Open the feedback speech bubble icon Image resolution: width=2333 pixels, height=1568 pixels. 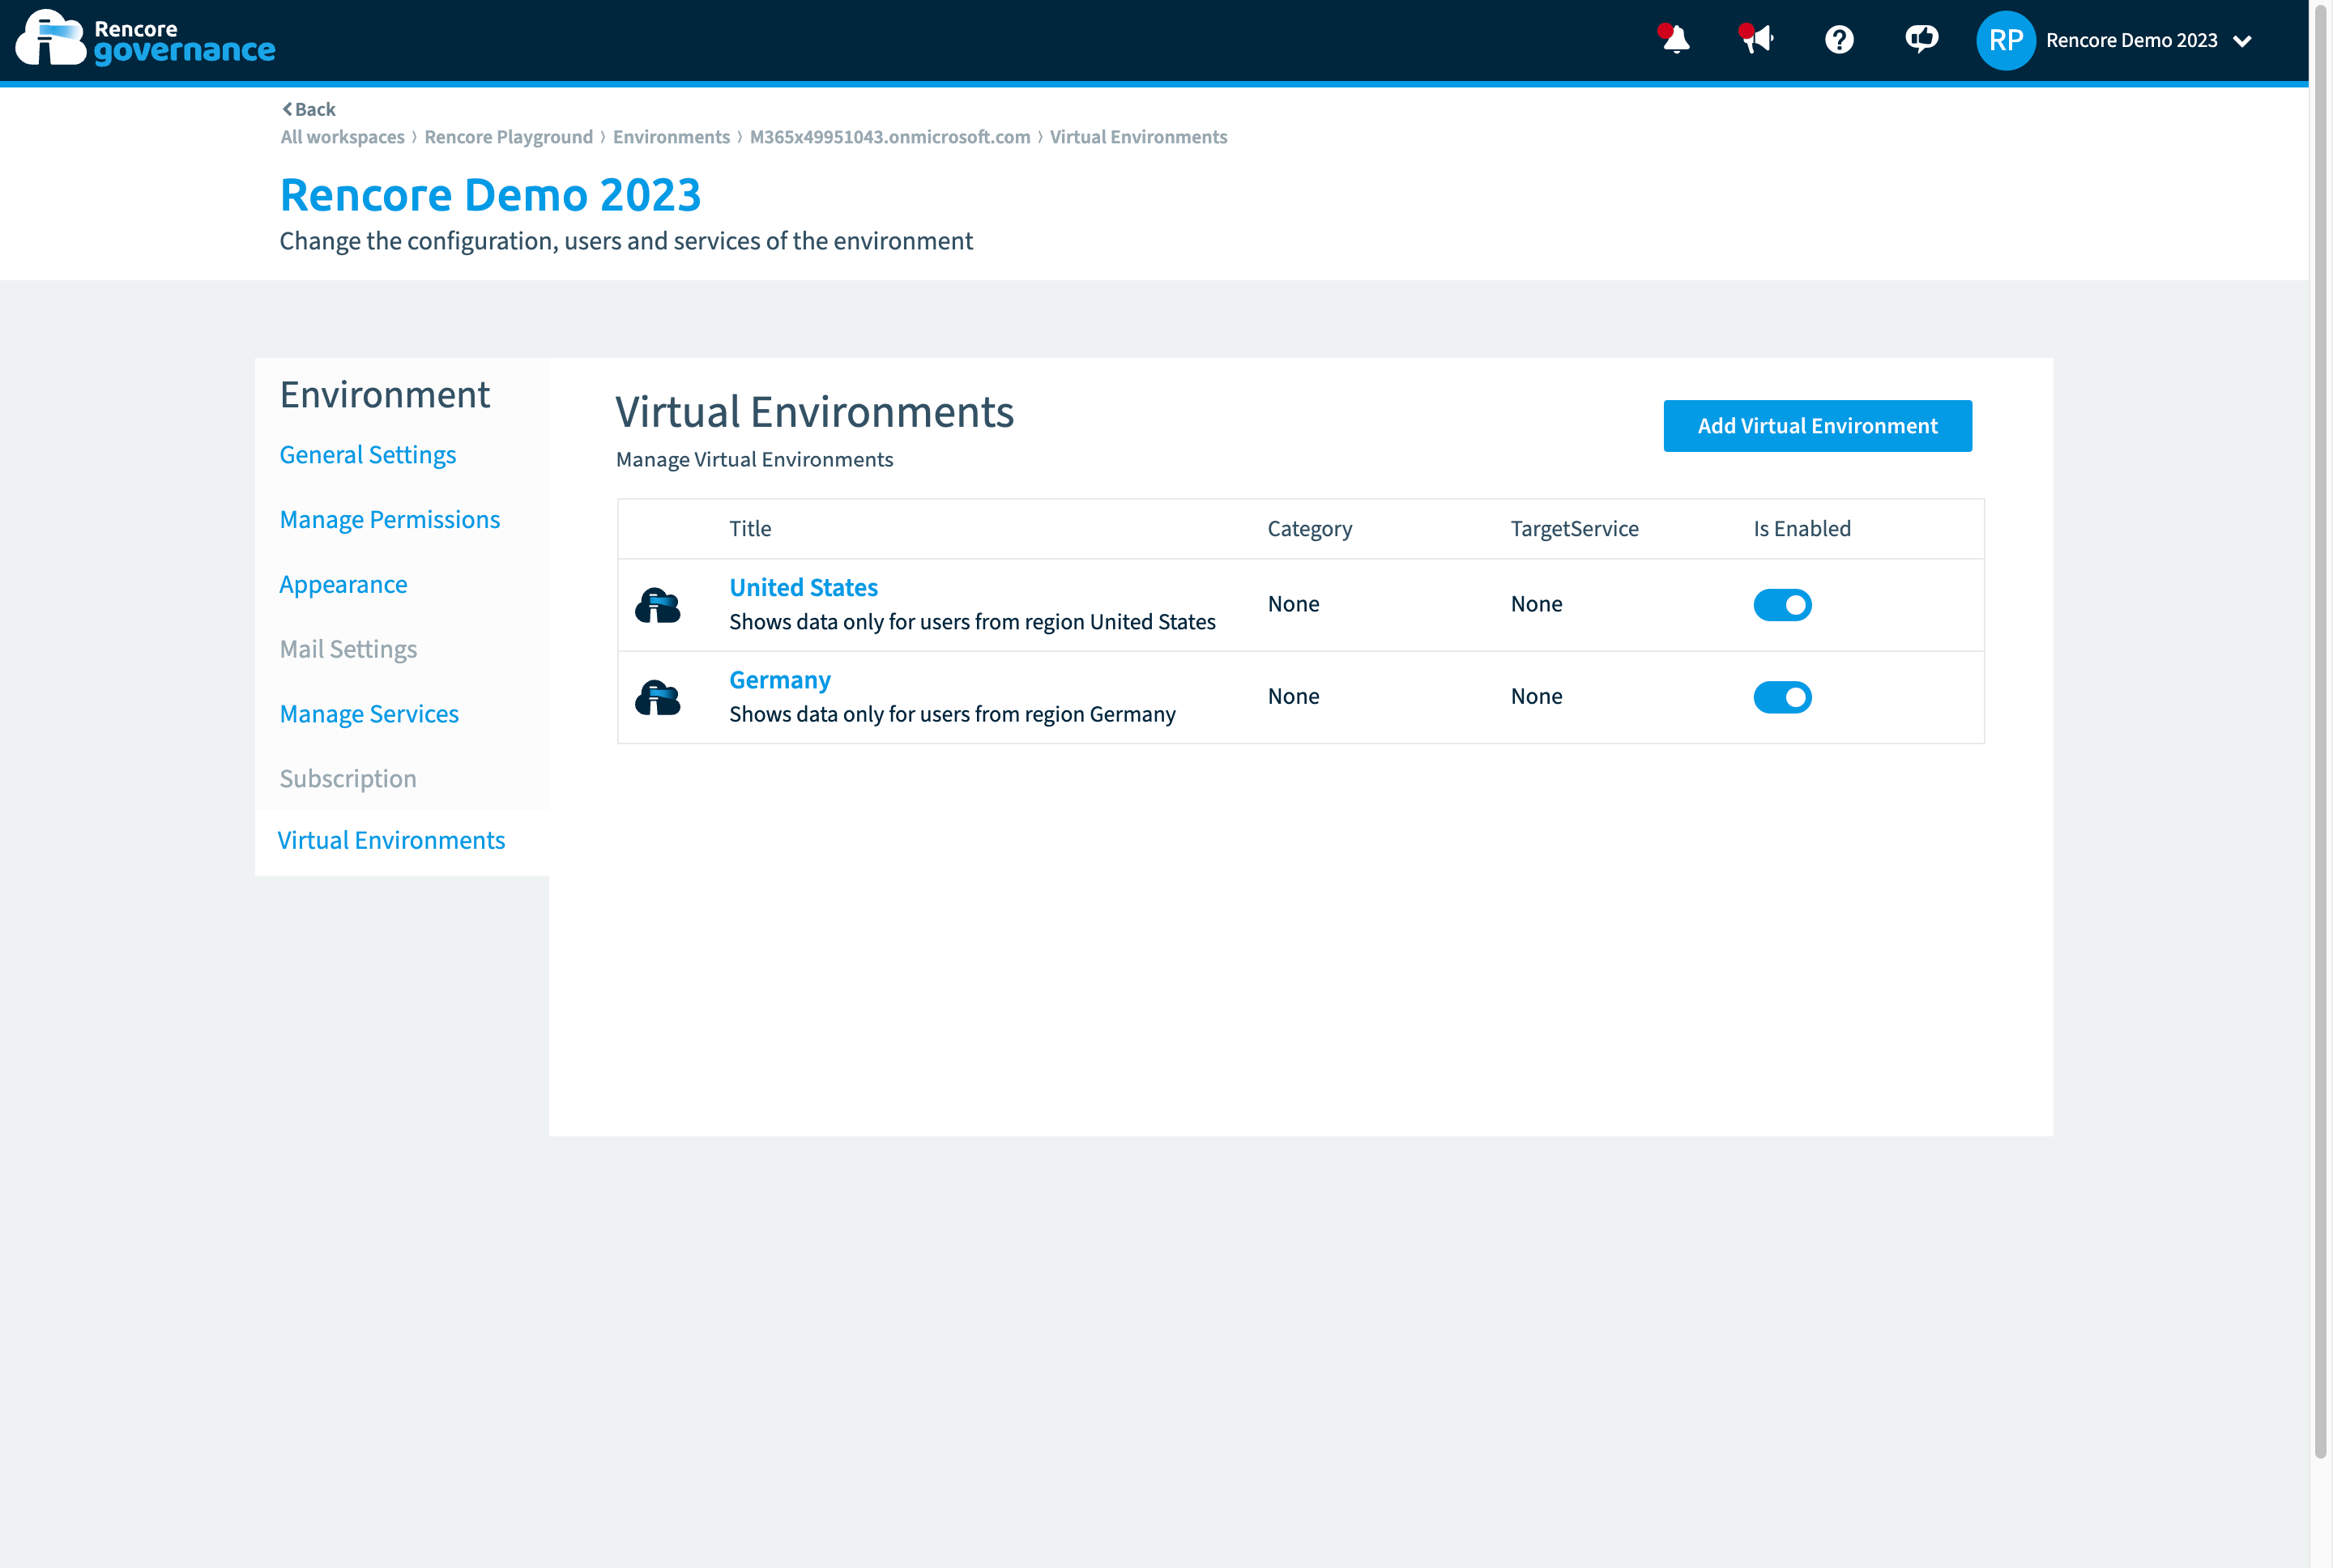(x=1921, y=39)
